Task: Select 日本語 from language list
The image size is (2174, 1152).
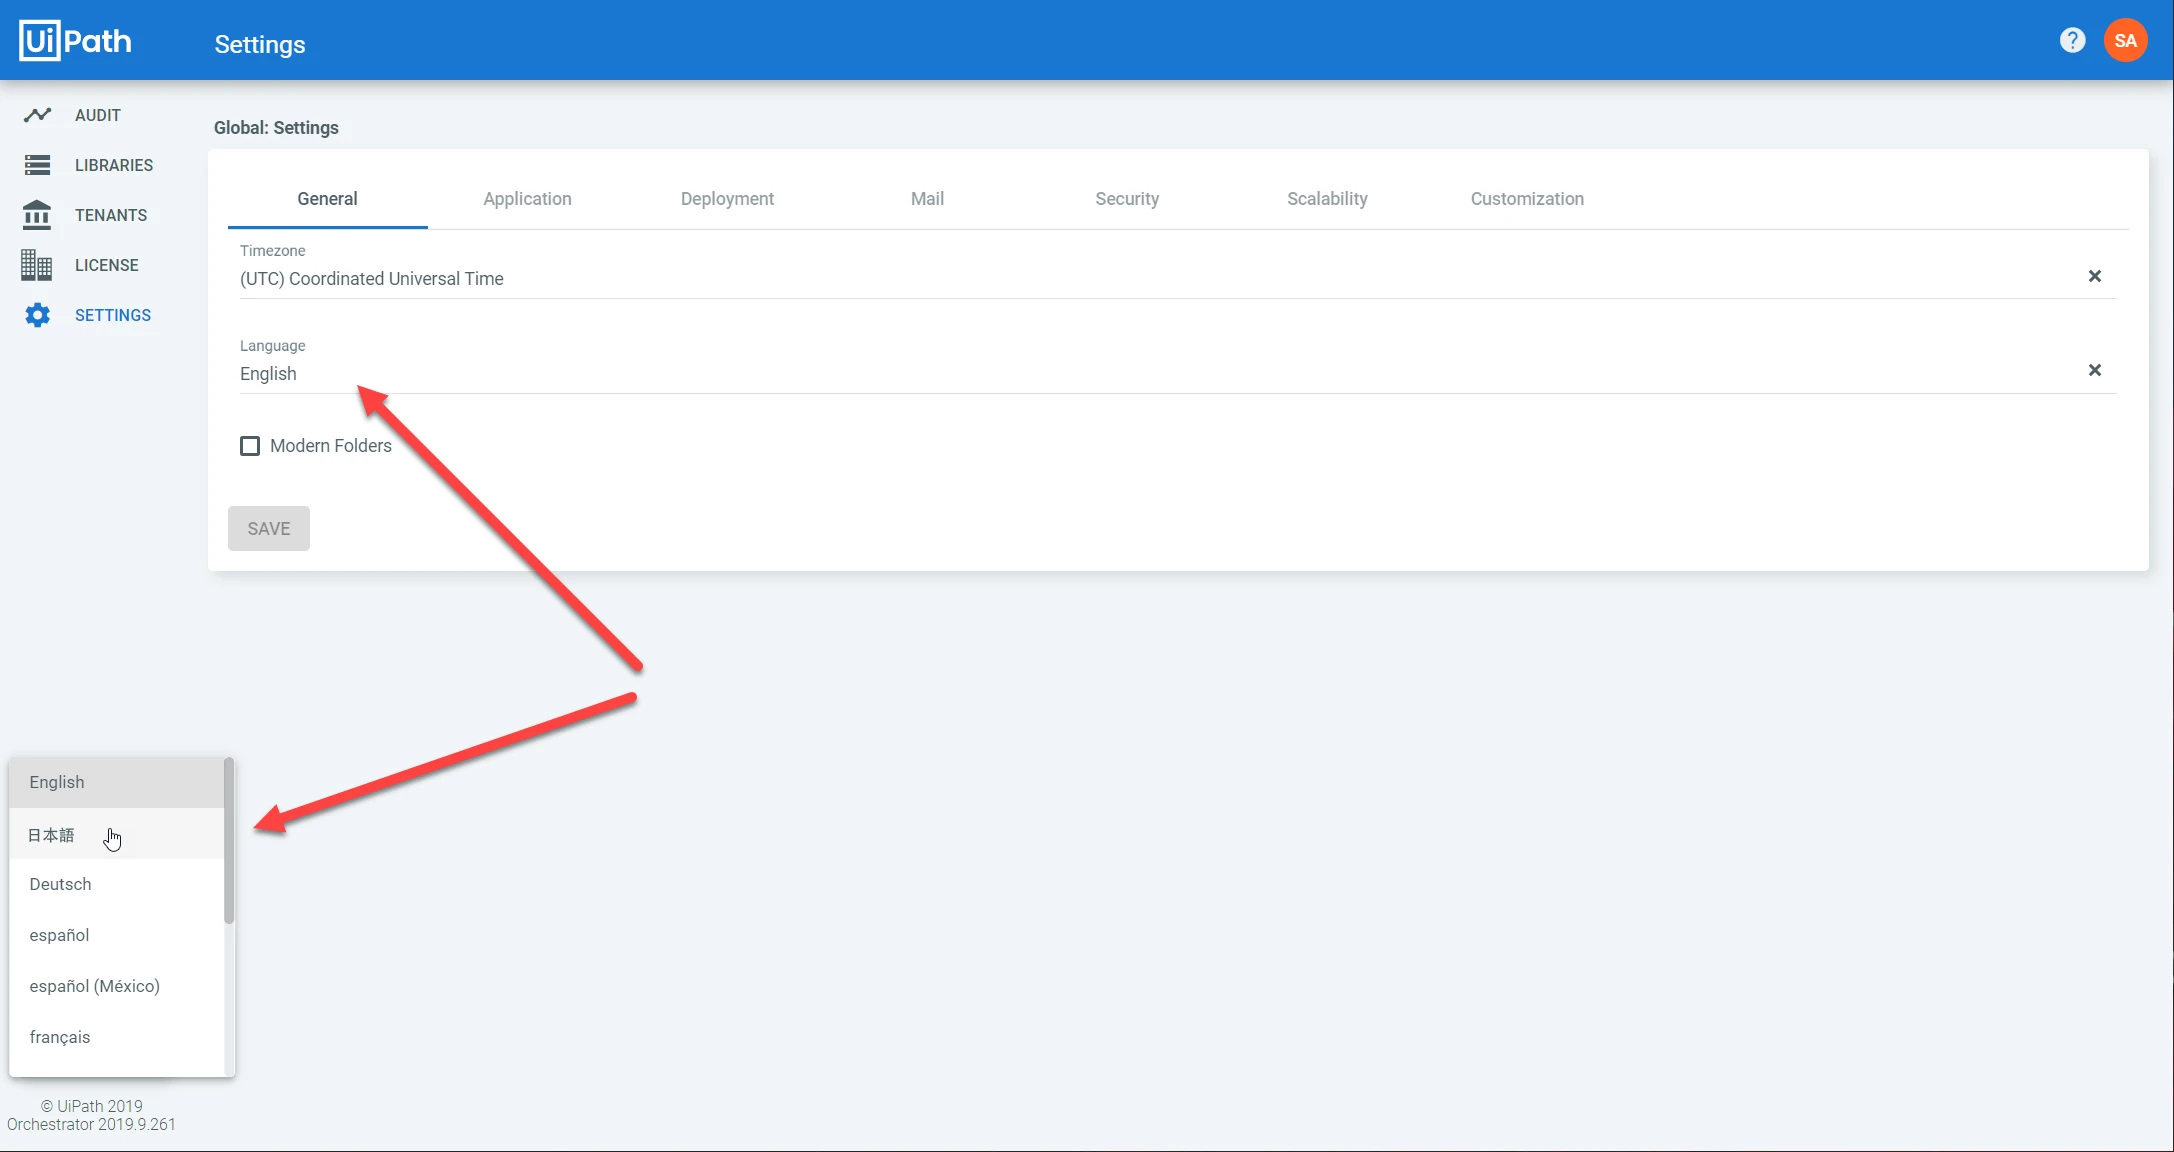Action: point(117,834)
